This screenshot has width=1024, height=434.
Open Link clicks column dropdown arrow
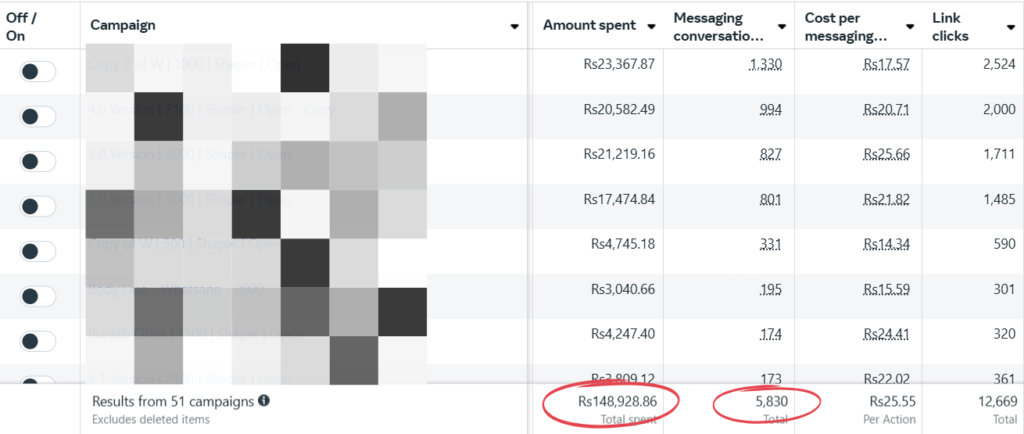[1010, 27]
